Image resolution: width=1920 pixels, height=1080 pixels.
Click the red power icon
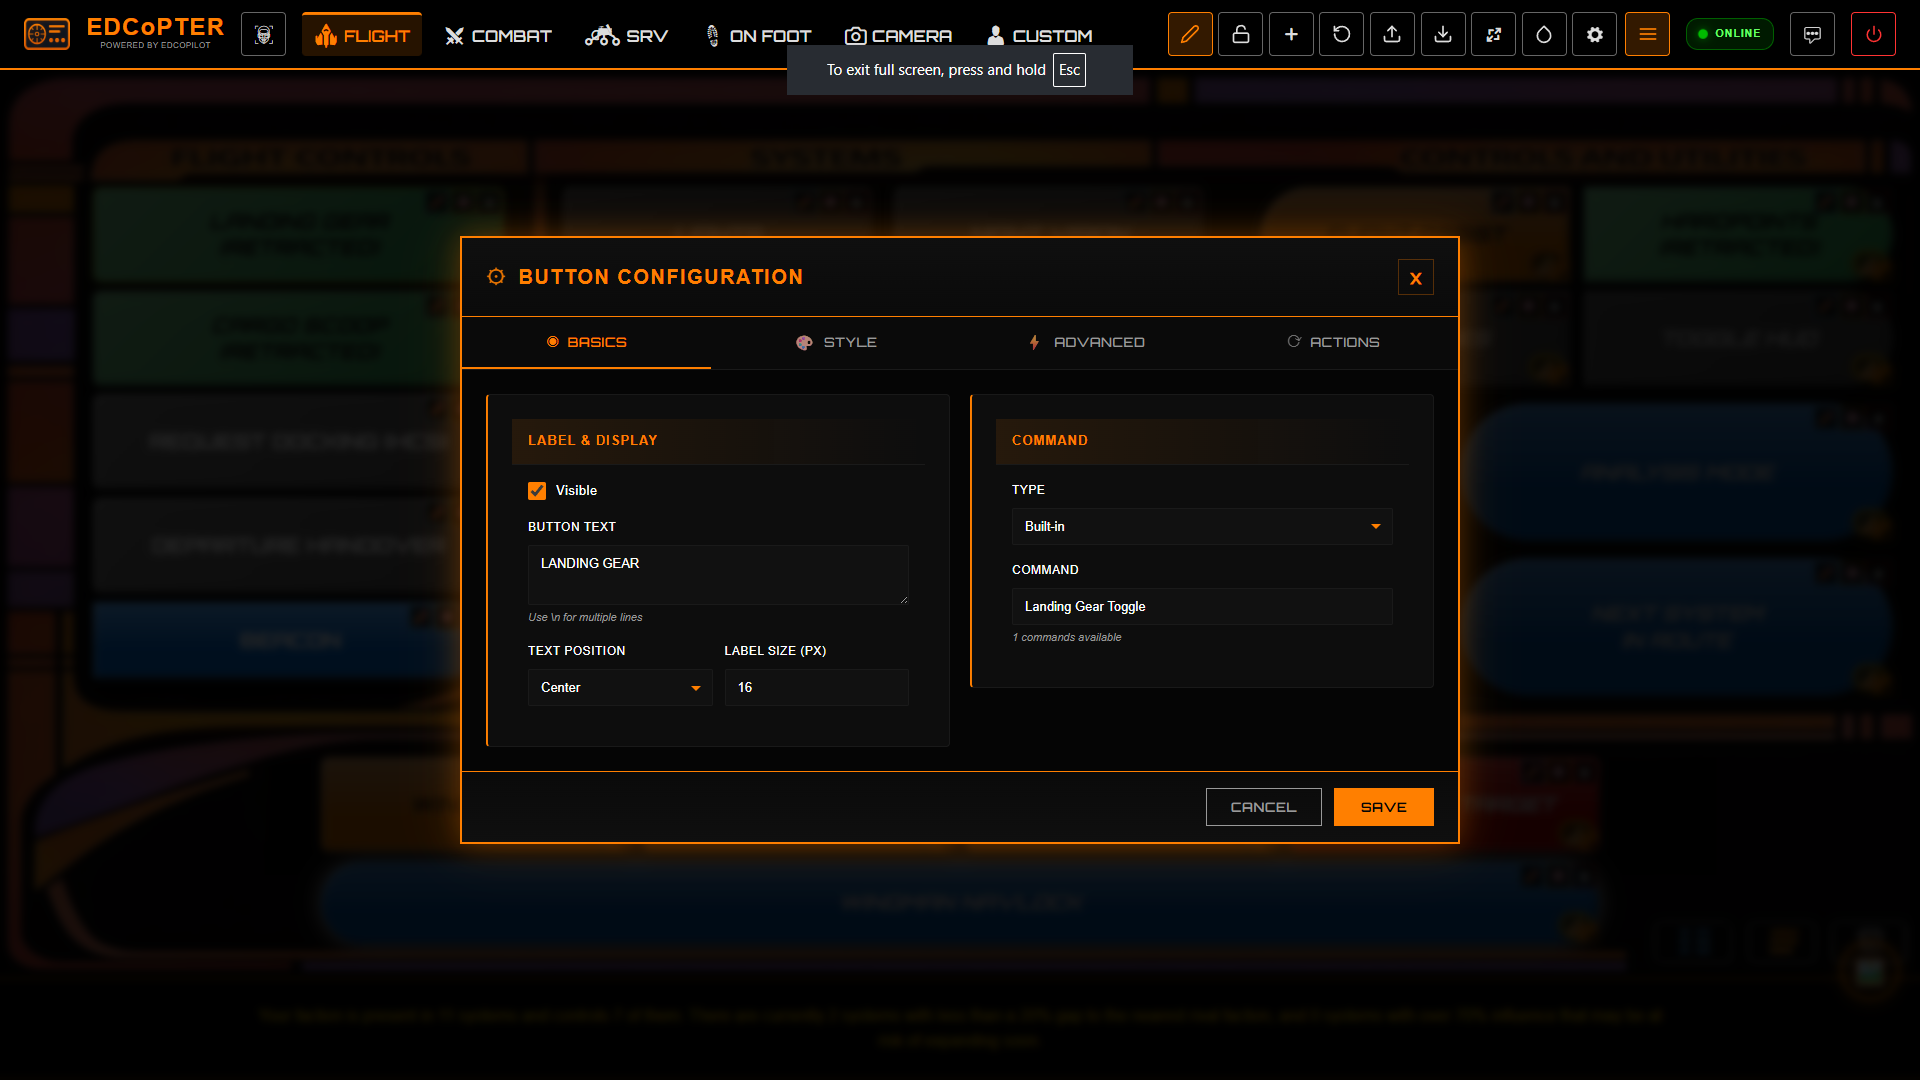[1873, 33]
